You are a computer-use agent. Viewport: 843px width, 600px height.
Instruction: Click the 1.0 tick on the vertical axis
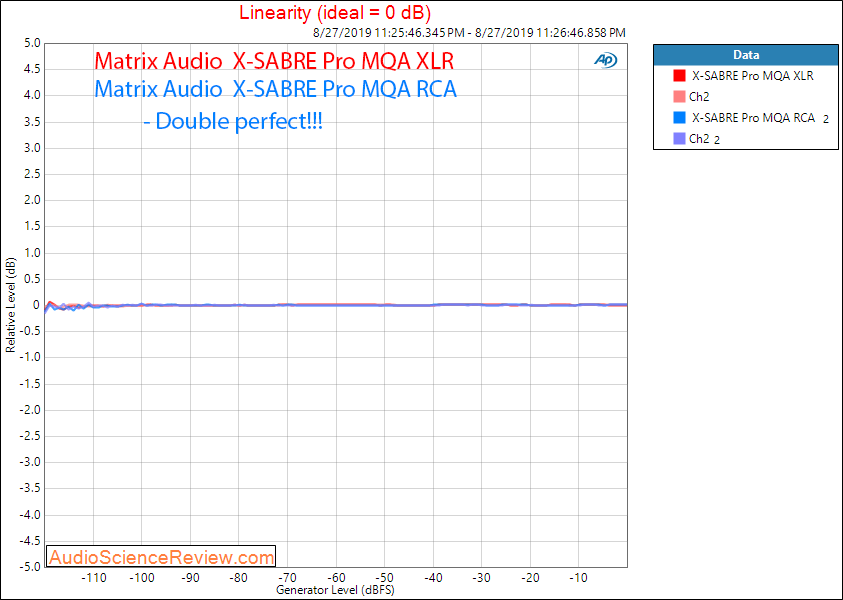click(32, 253)
